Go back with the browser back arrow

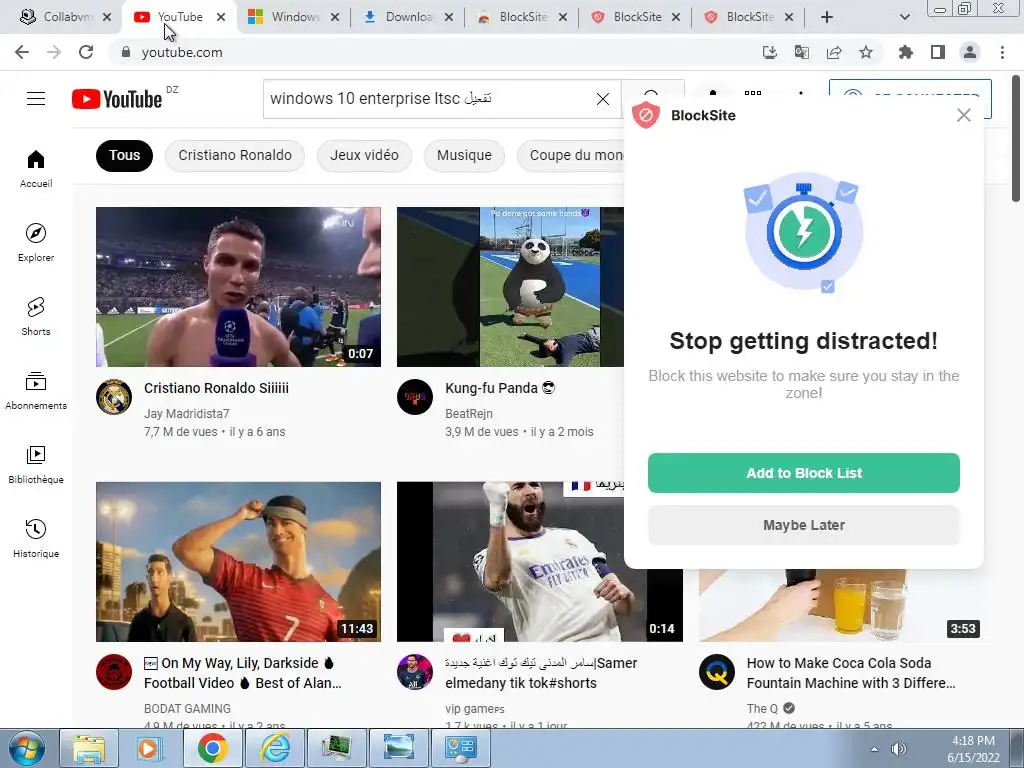point(22,52)
